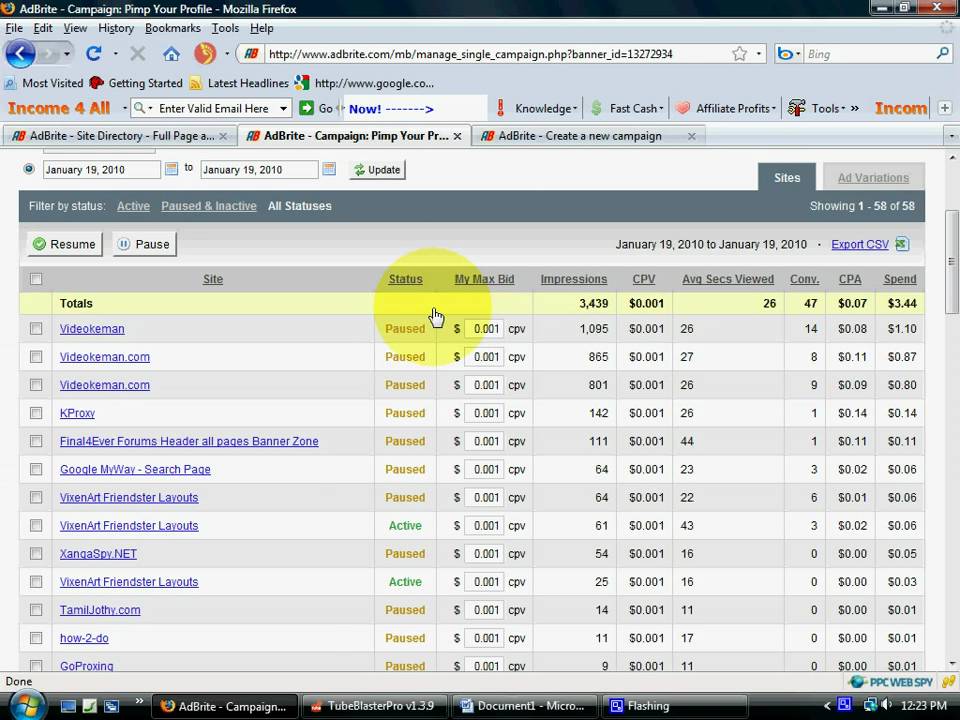Open the Bookmarks menu
Viewport: 960px width, 720px height.
(x=173, y=28)
